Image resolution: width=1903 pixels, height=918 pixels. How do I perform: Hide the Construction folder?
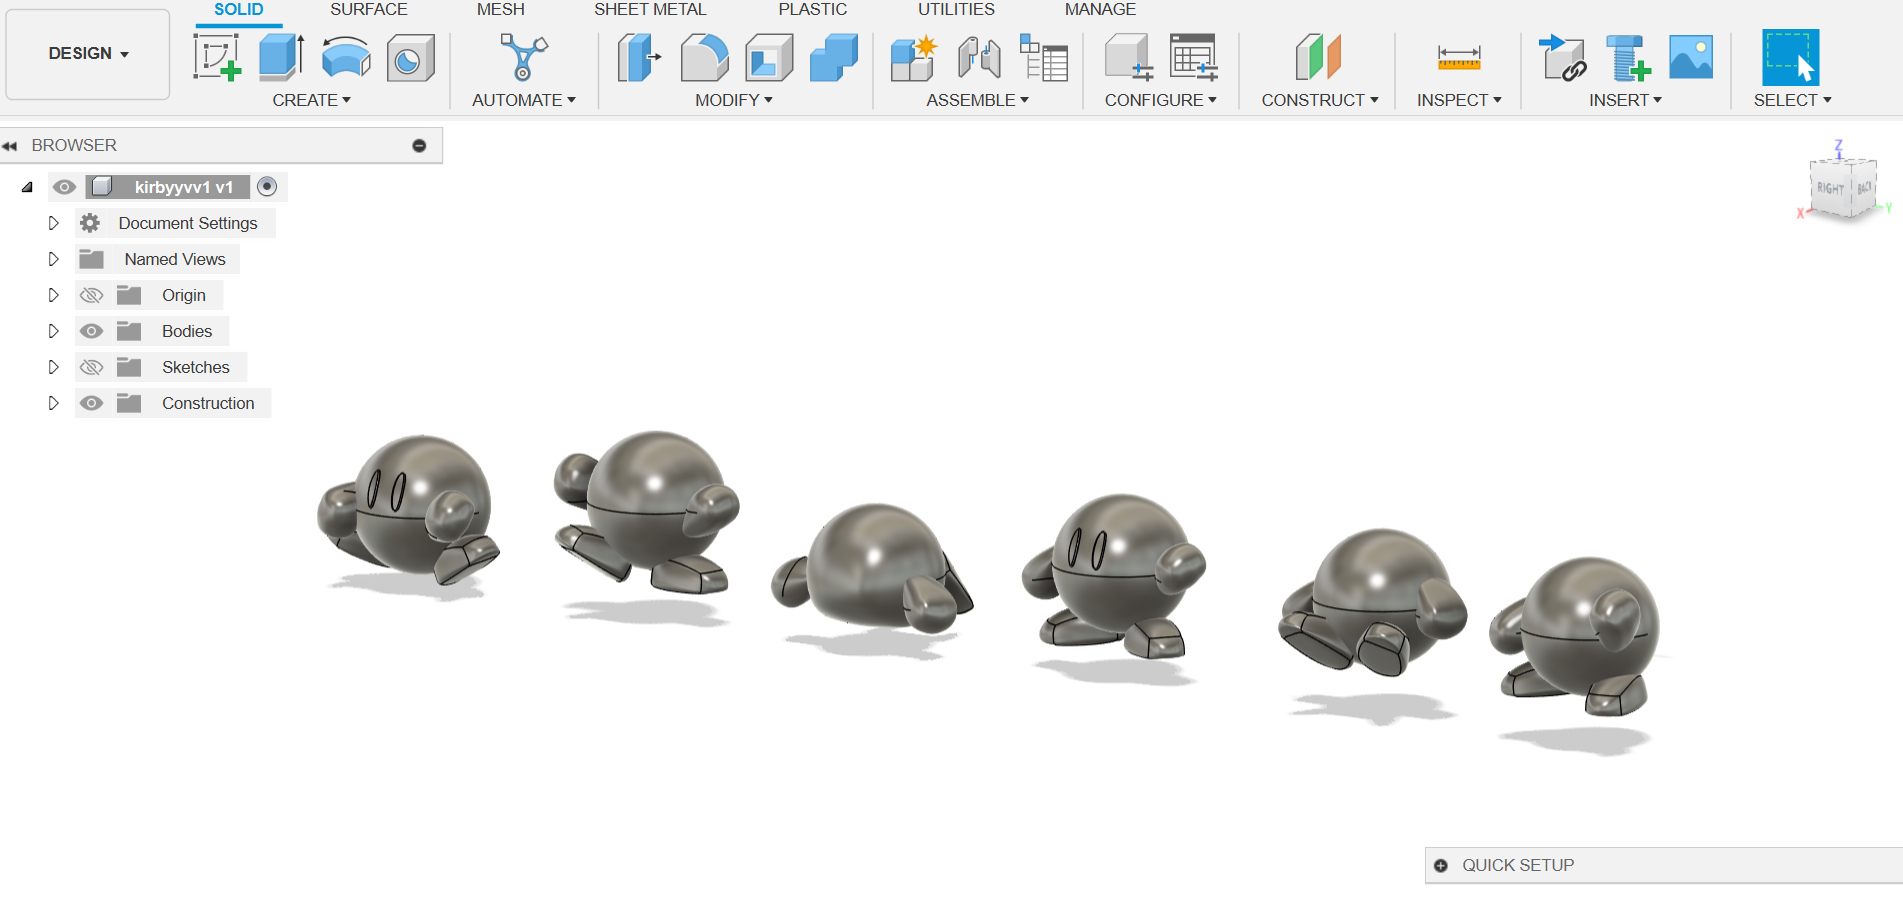[x=91, y=403]
